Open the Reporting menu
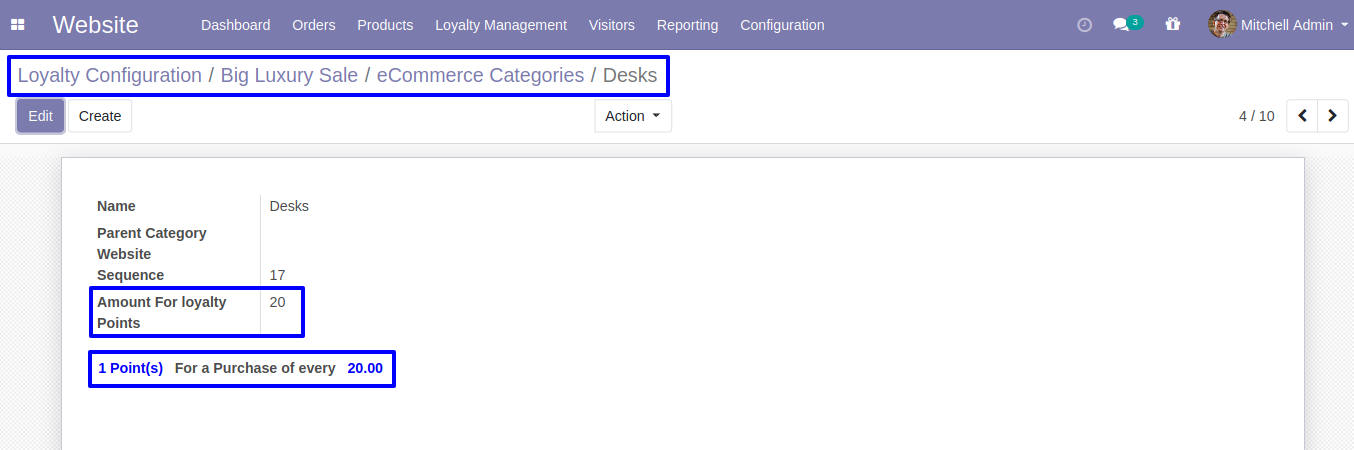Image resolution: width=1354 pixels, height=450 pixels. [687, 25]
